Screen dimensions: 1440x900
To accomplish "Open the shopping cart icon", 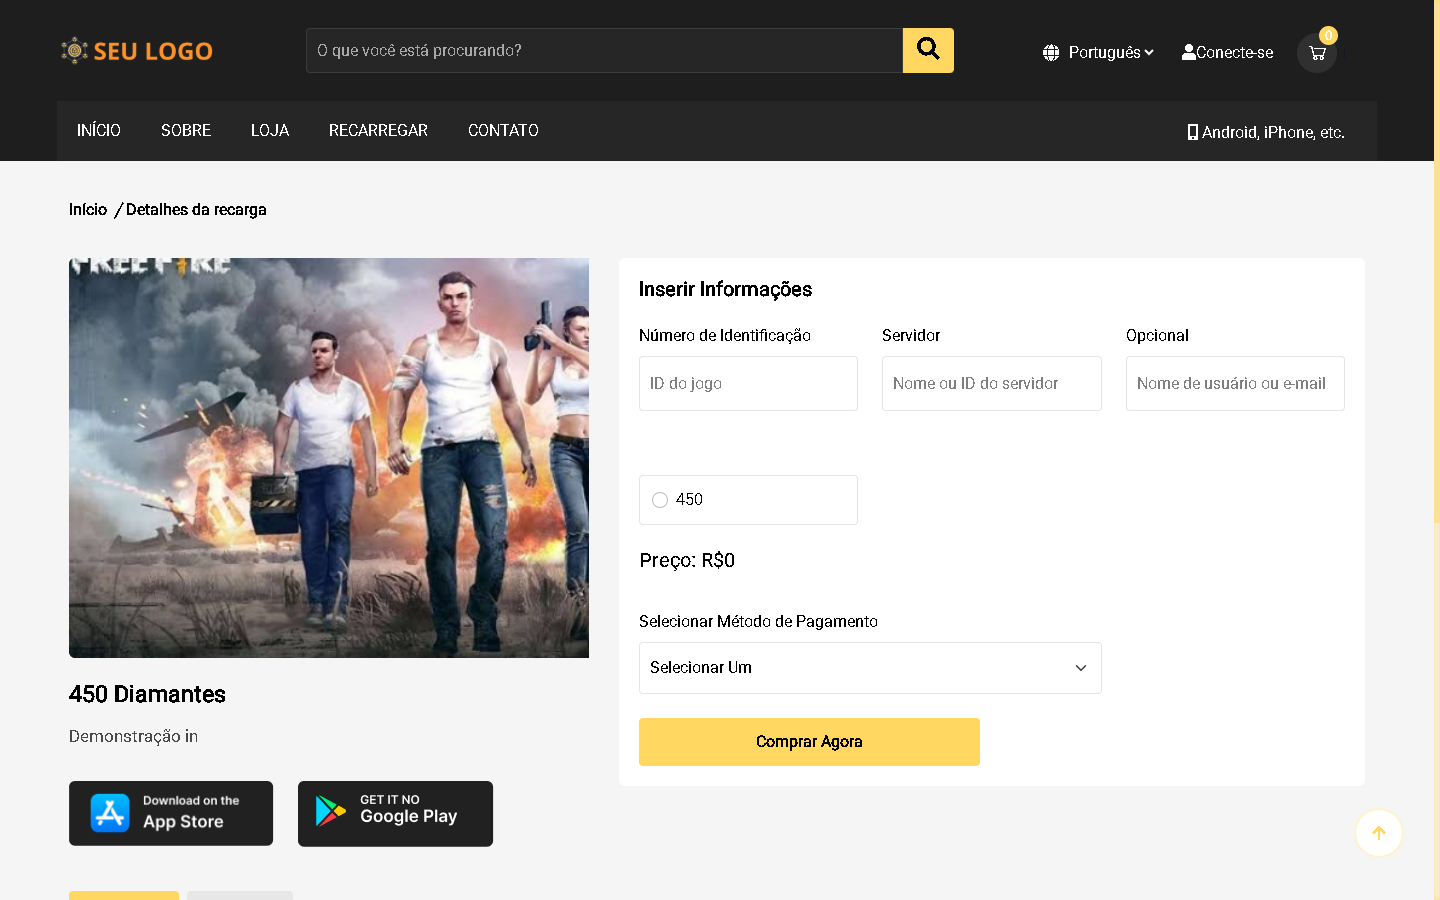I will coord(1317,53).
